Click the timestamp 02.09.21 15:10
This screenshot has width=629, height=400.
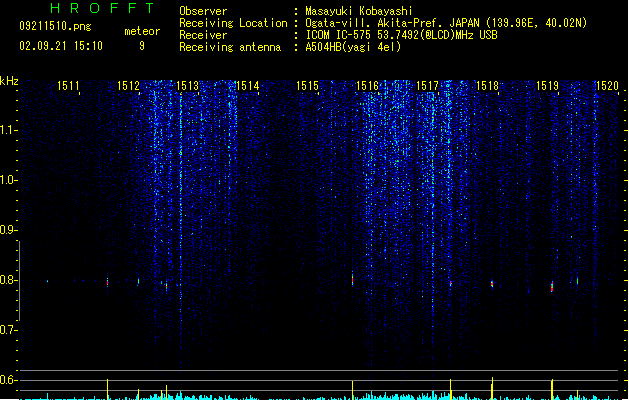point(61,46)
